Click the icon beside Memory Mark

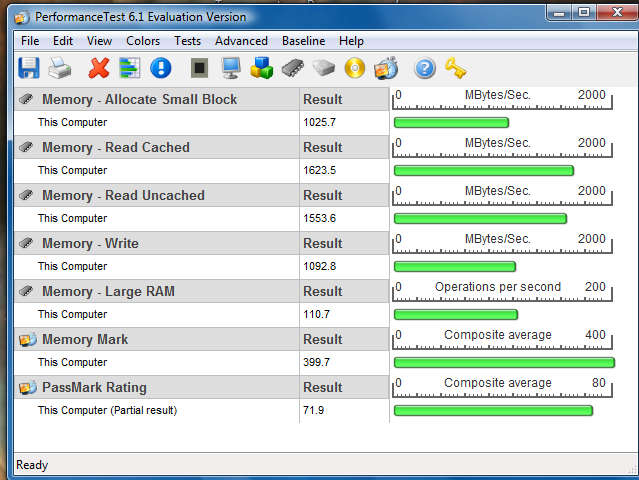coord(28,339)
